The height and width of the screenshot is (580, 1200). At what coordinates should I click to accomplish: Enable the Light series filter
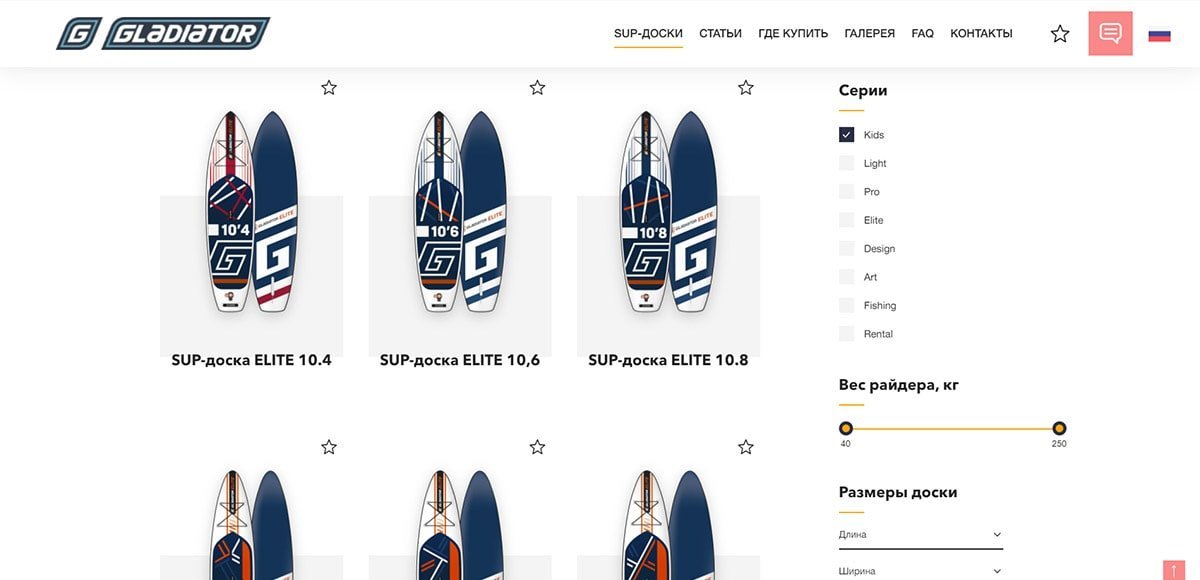[x=847, y=163]
